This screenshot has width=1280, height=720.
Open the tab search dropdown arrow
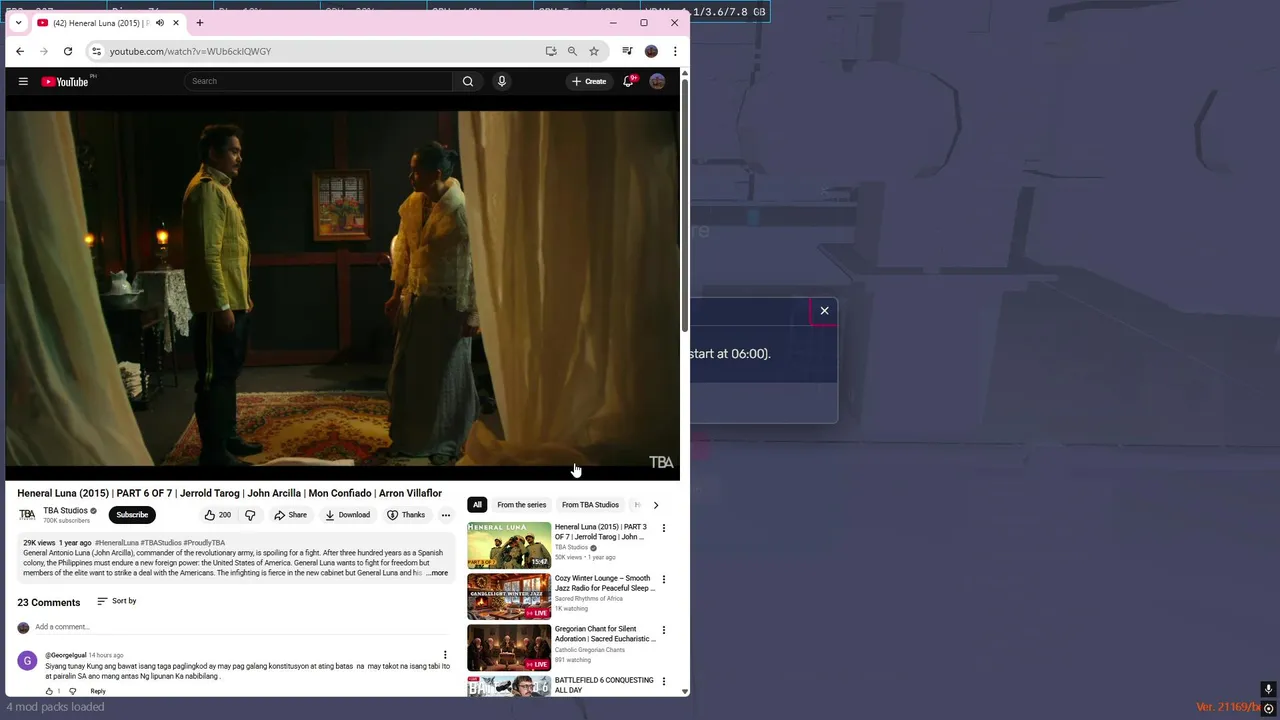point(18,22)
